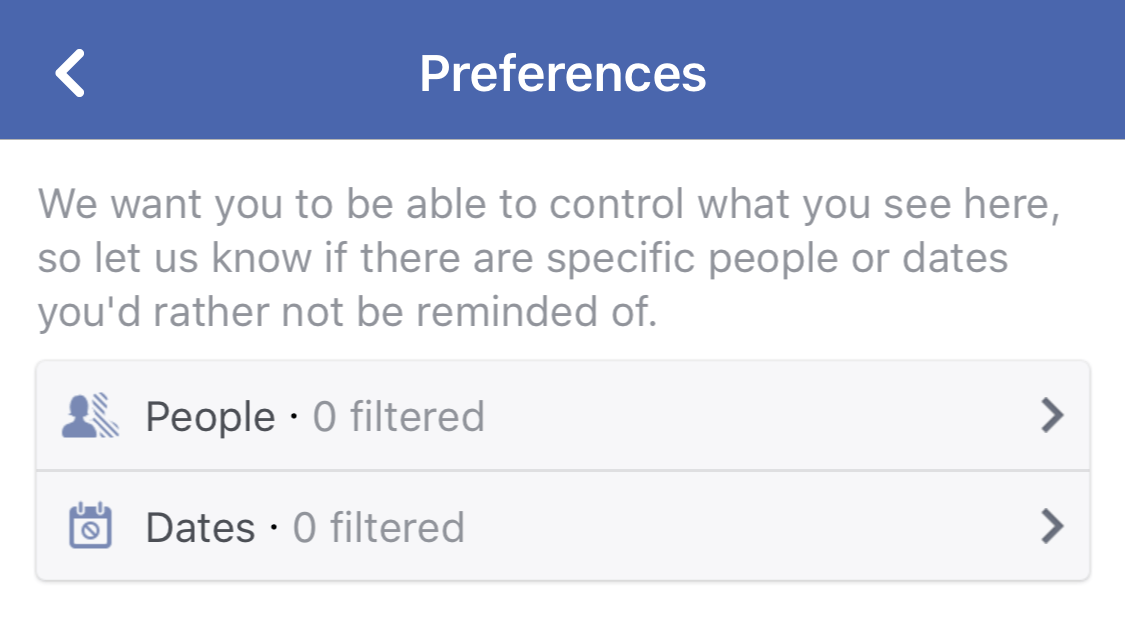The height and width of the screenshot is (641, 1125).
Task: Select the Preferences header title
Action: point(563,71)
